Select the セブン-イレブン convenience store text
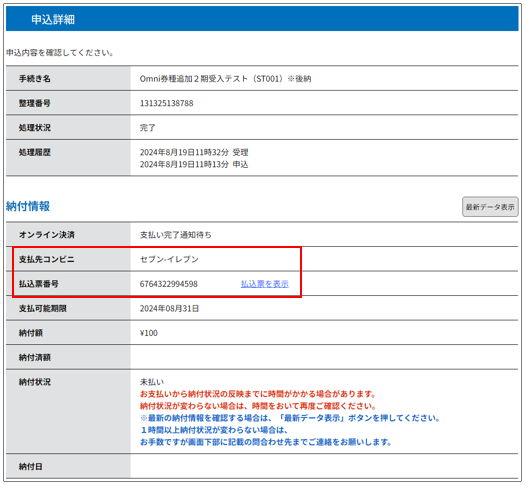 pyautogui.click(x=169, y=259)
